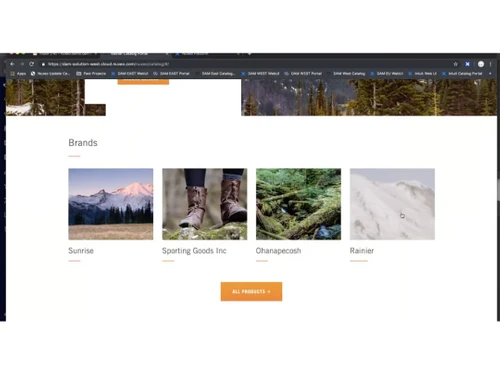Open the DAM EU WebUI bookmark
The image size is (500, 375).
click(x=387, y=73)
